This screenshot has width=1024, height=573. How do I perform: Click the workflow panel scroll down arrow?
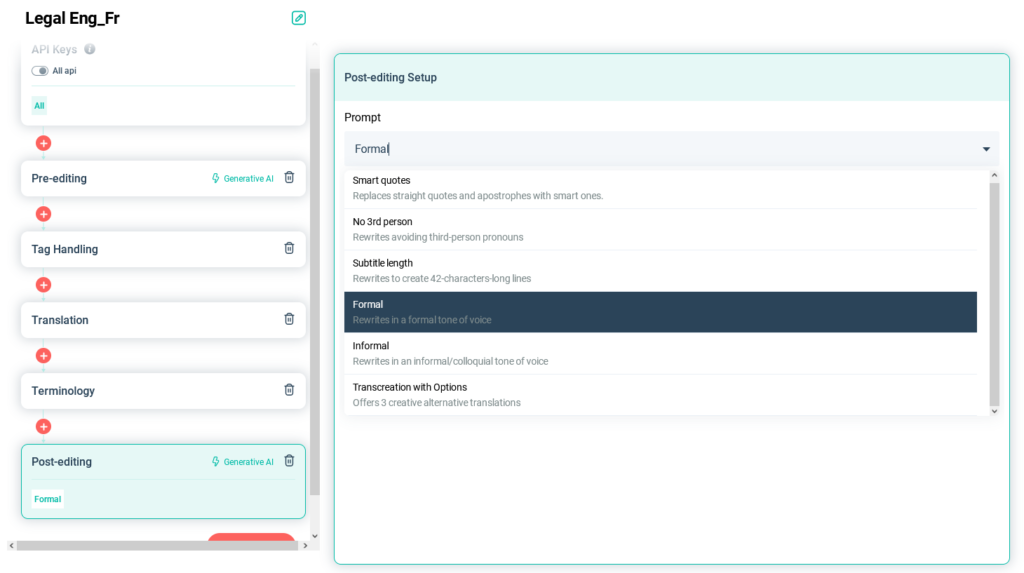315,536
